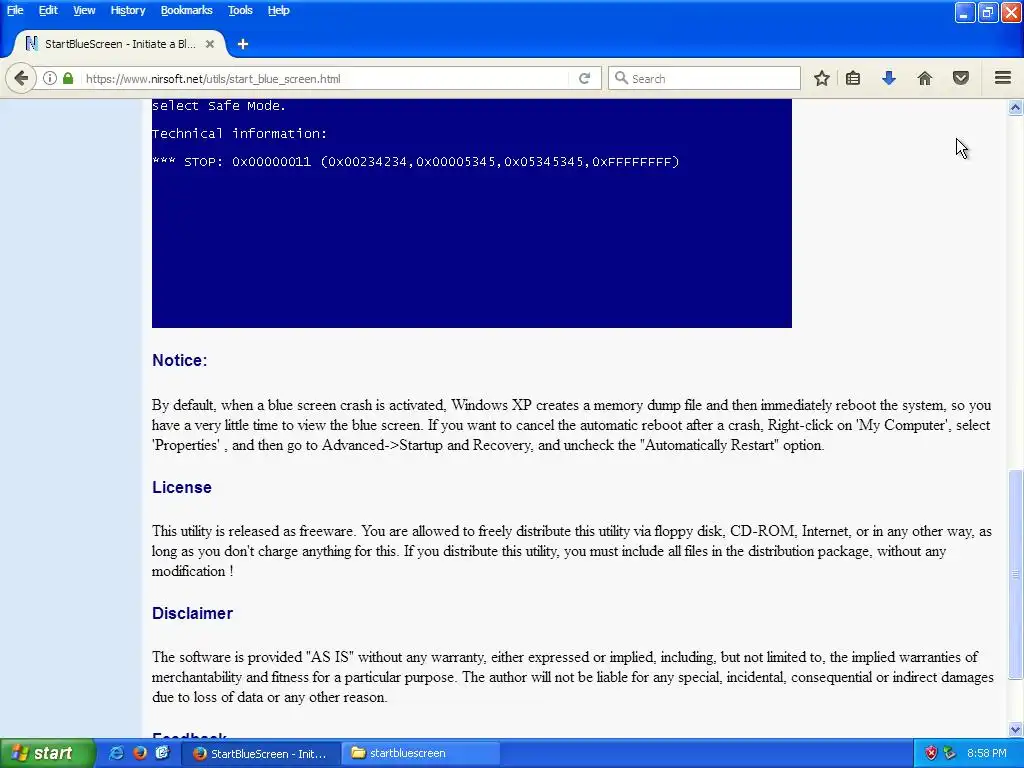Image resolution: width=1024 pixels, height=768 pixels.
Task: Click the STOP: 0x00000011 error line
Action: click(415, 161)
